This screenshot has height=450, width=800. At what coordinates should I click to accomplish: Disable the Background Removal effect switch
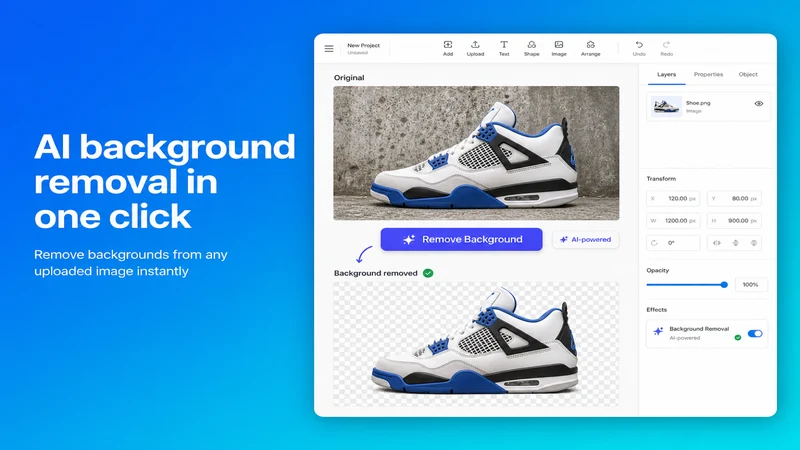(x=755, y=334)
